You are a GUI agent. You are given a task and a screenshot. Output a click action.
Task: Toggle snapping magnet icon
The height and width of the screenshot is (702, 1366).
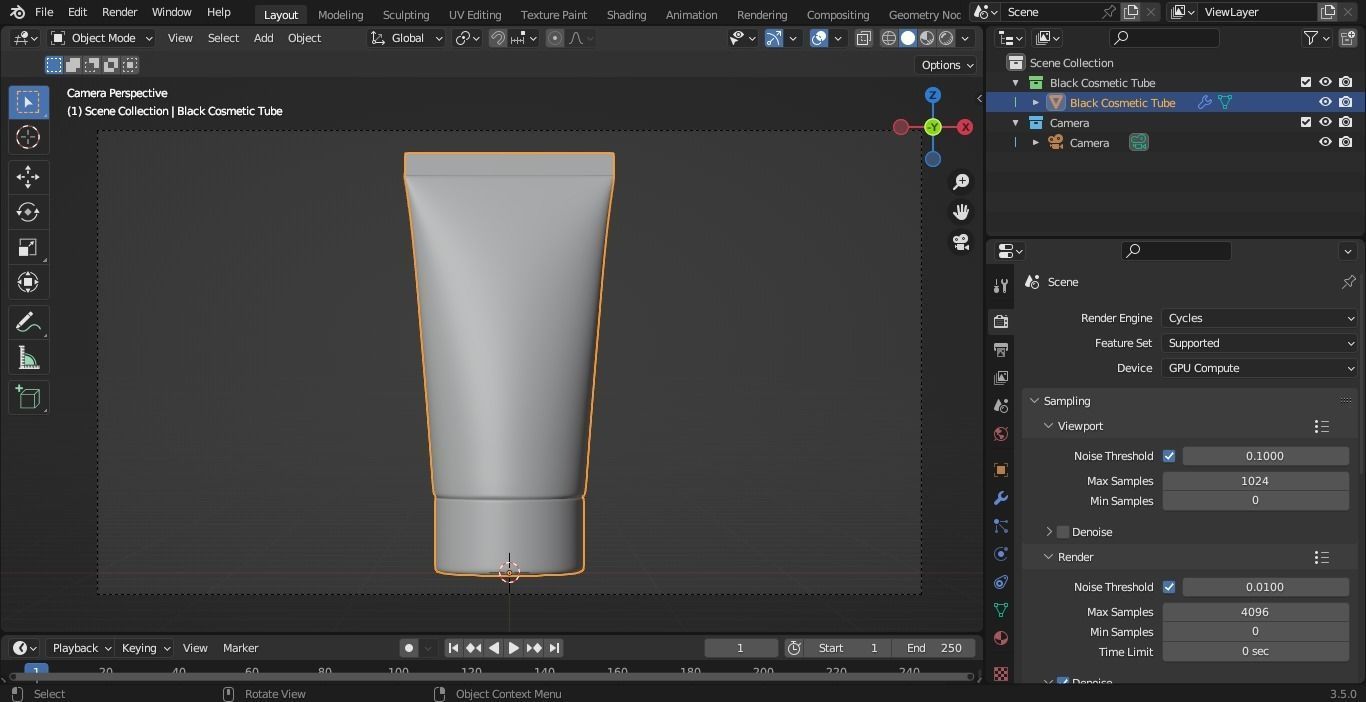(498, 38)
